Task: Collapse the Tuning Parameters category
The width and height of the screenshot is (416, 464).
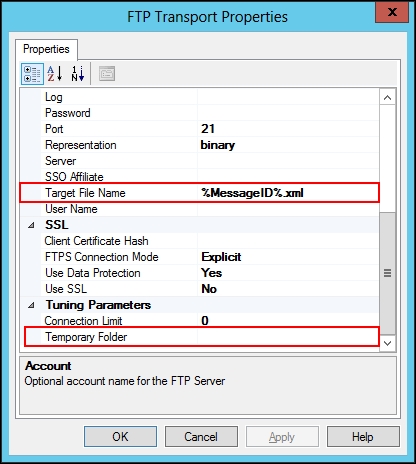Action: tap(31, 305)
